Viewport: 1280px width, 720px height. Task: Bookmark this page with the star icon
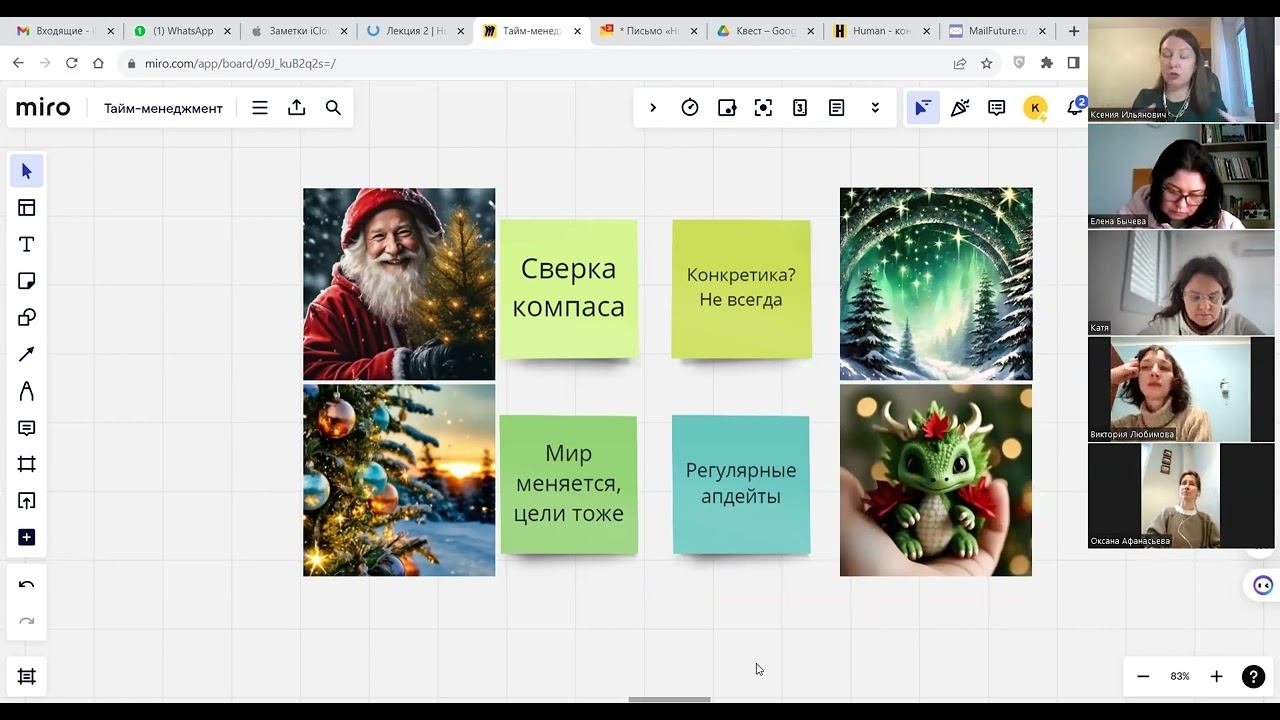pyautogui.click(x=987, y=63)
